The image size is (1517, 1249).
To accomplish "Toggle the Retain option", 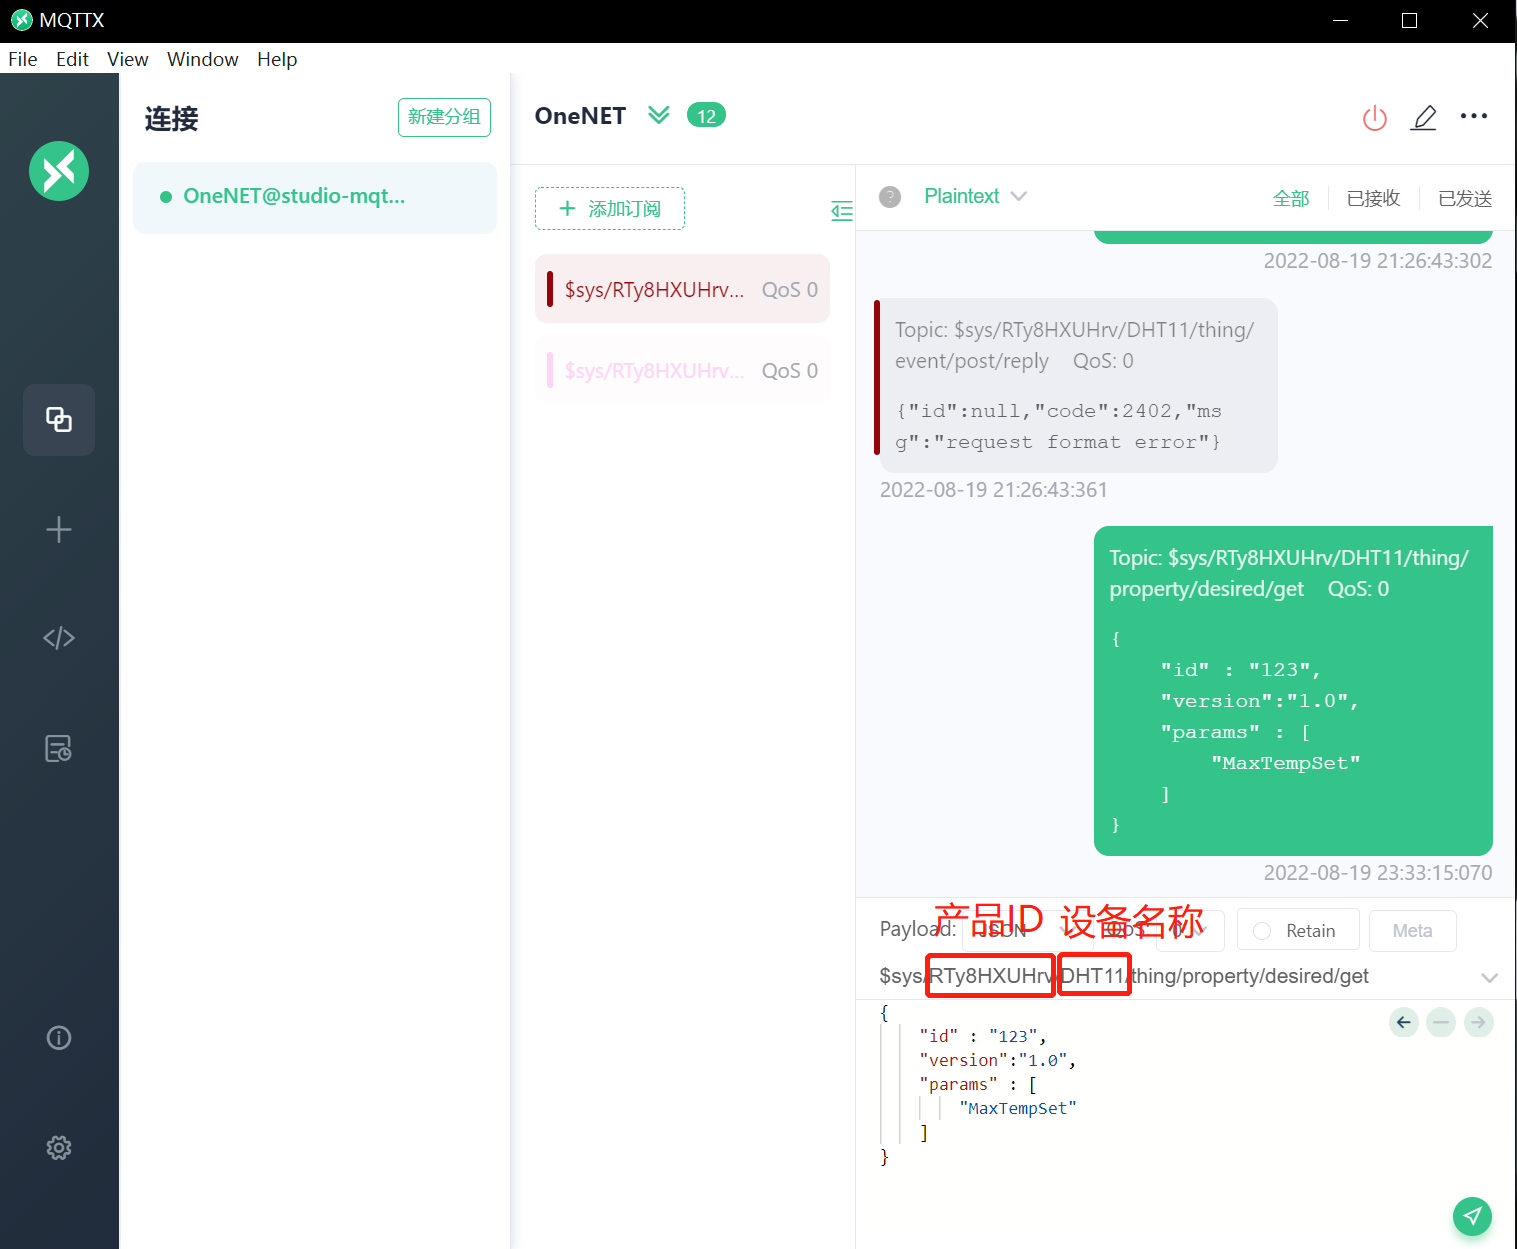I will click(x=1298, y=930).
